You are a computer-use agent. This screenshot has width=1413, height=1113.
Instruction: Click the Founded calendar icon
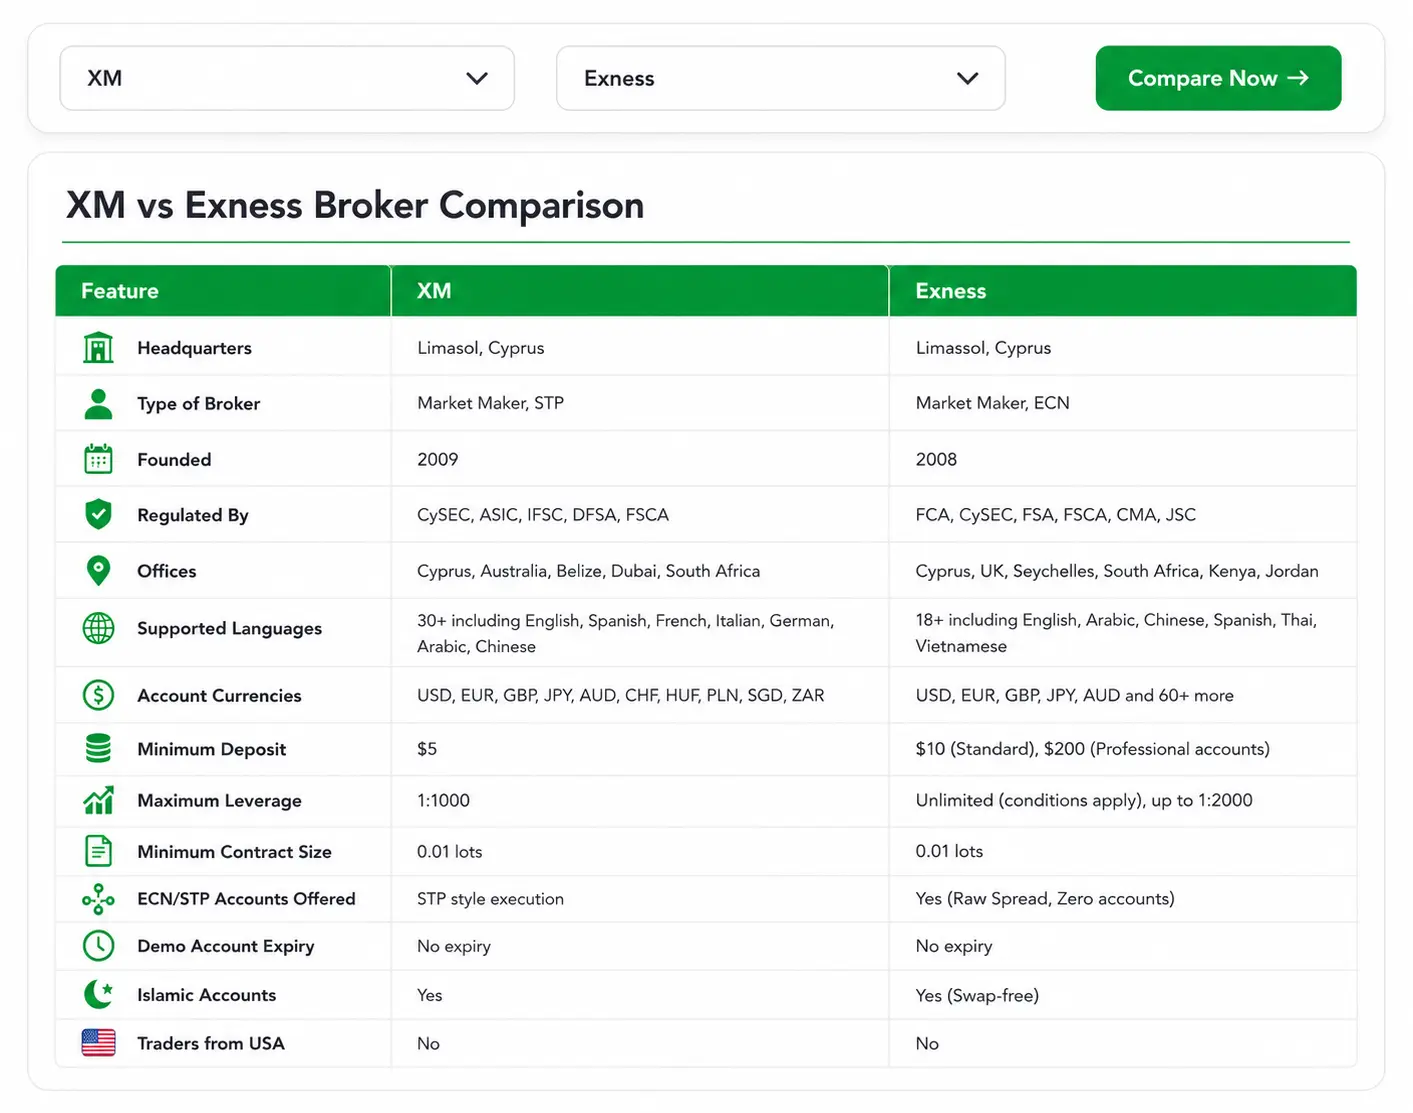(x=98, y=459)
